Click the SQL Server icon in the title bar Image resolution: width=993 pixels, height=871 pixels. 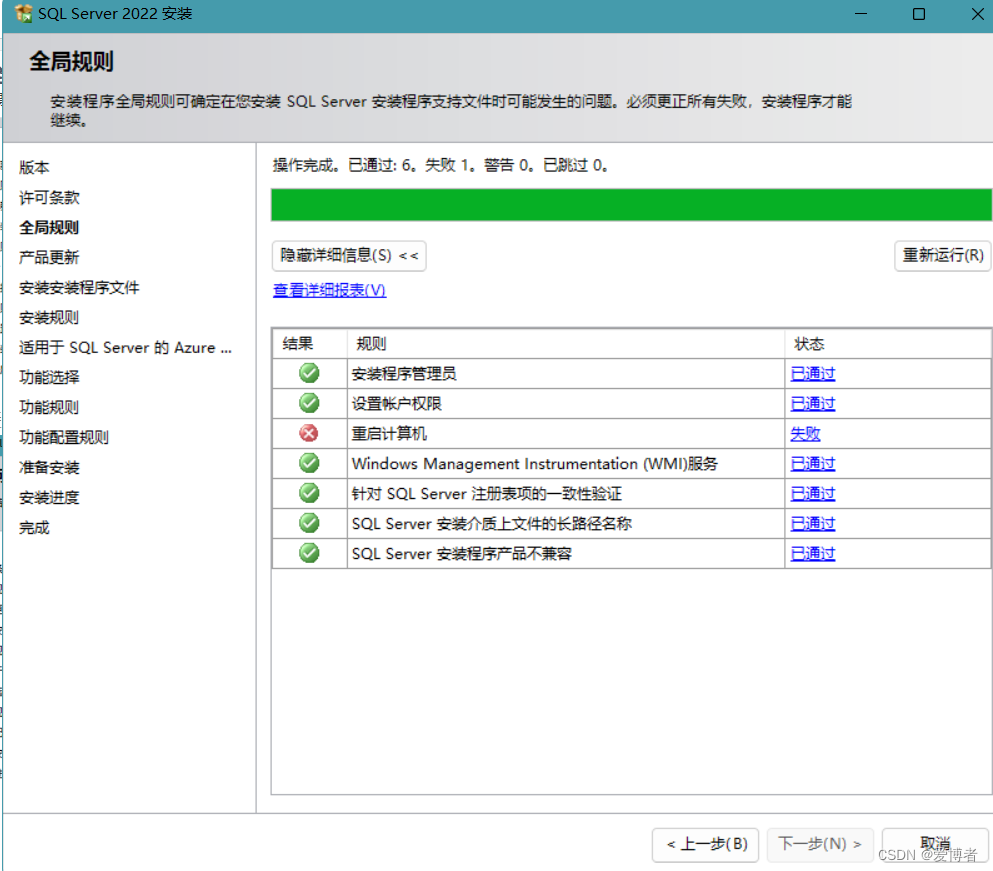pos(25,14)
